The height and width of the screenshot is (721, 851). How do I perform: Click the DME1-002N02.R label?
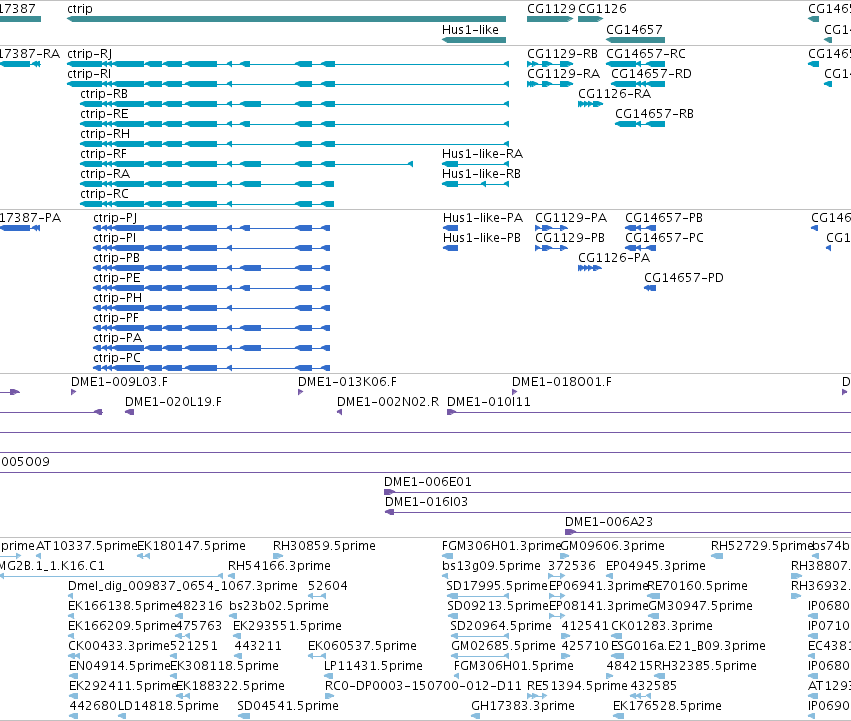(x=388, y=402)
